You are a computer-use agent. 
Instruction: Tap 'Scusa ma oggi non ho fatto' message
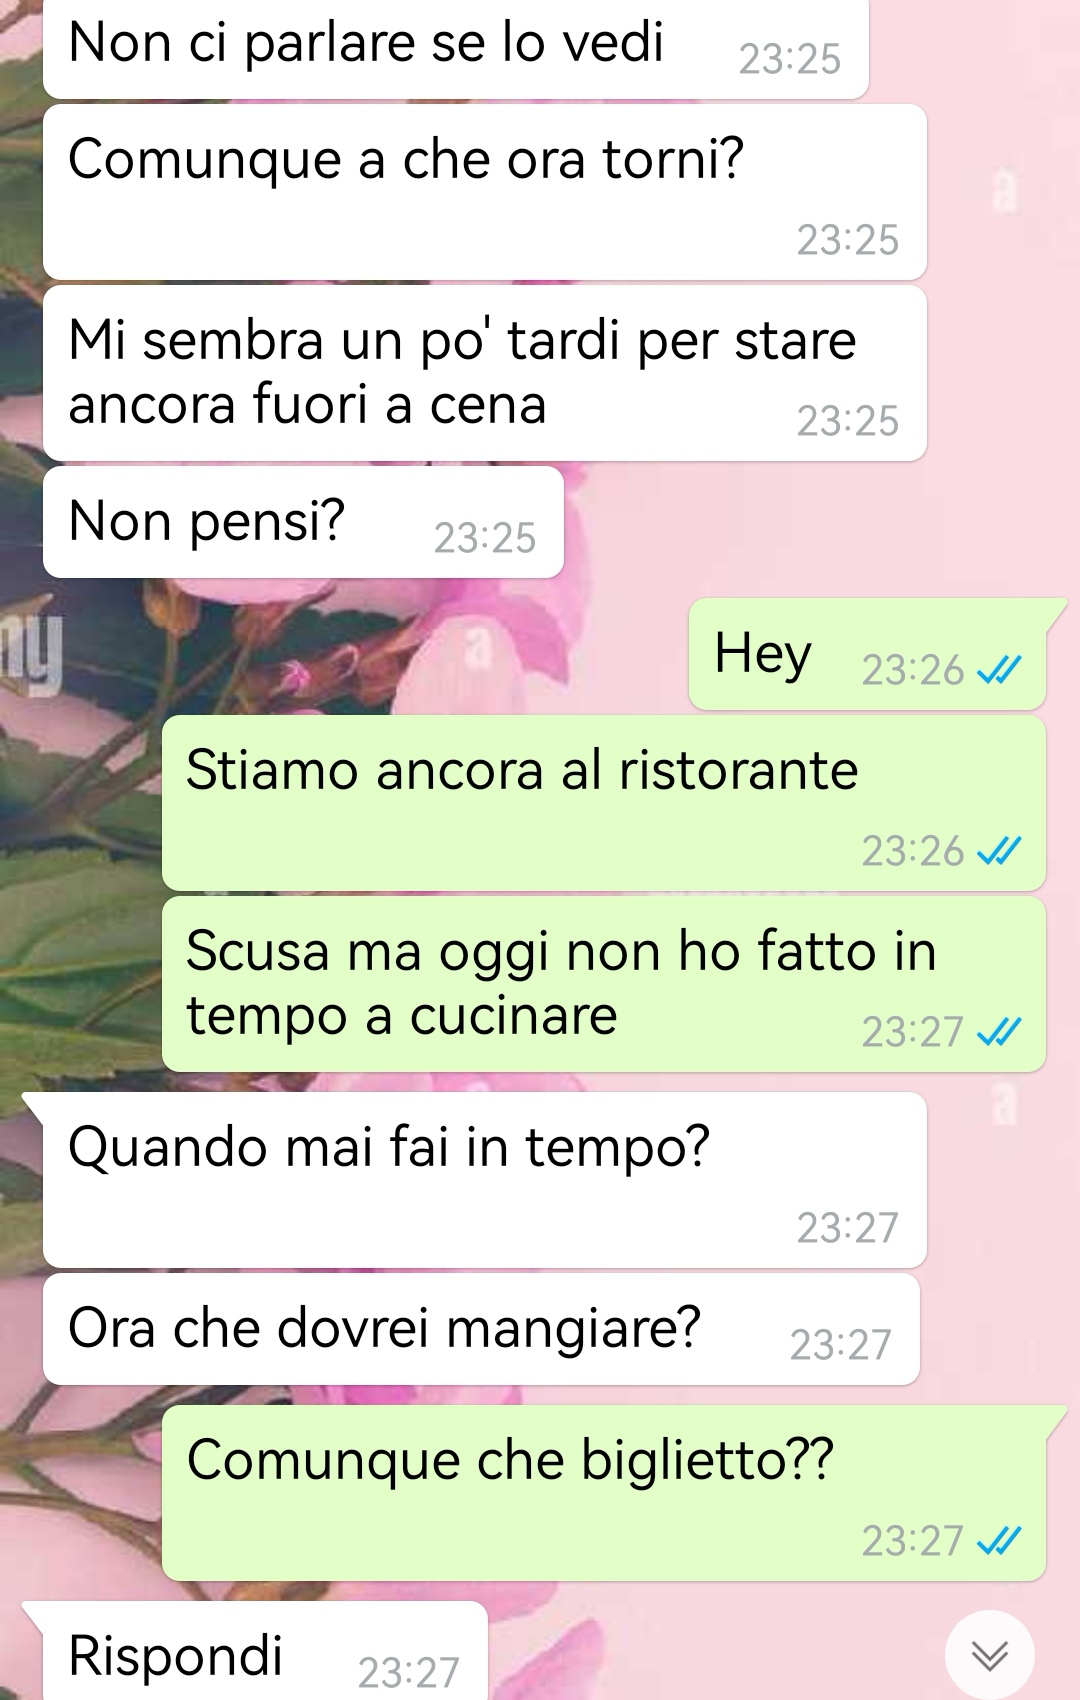point(604,984)
